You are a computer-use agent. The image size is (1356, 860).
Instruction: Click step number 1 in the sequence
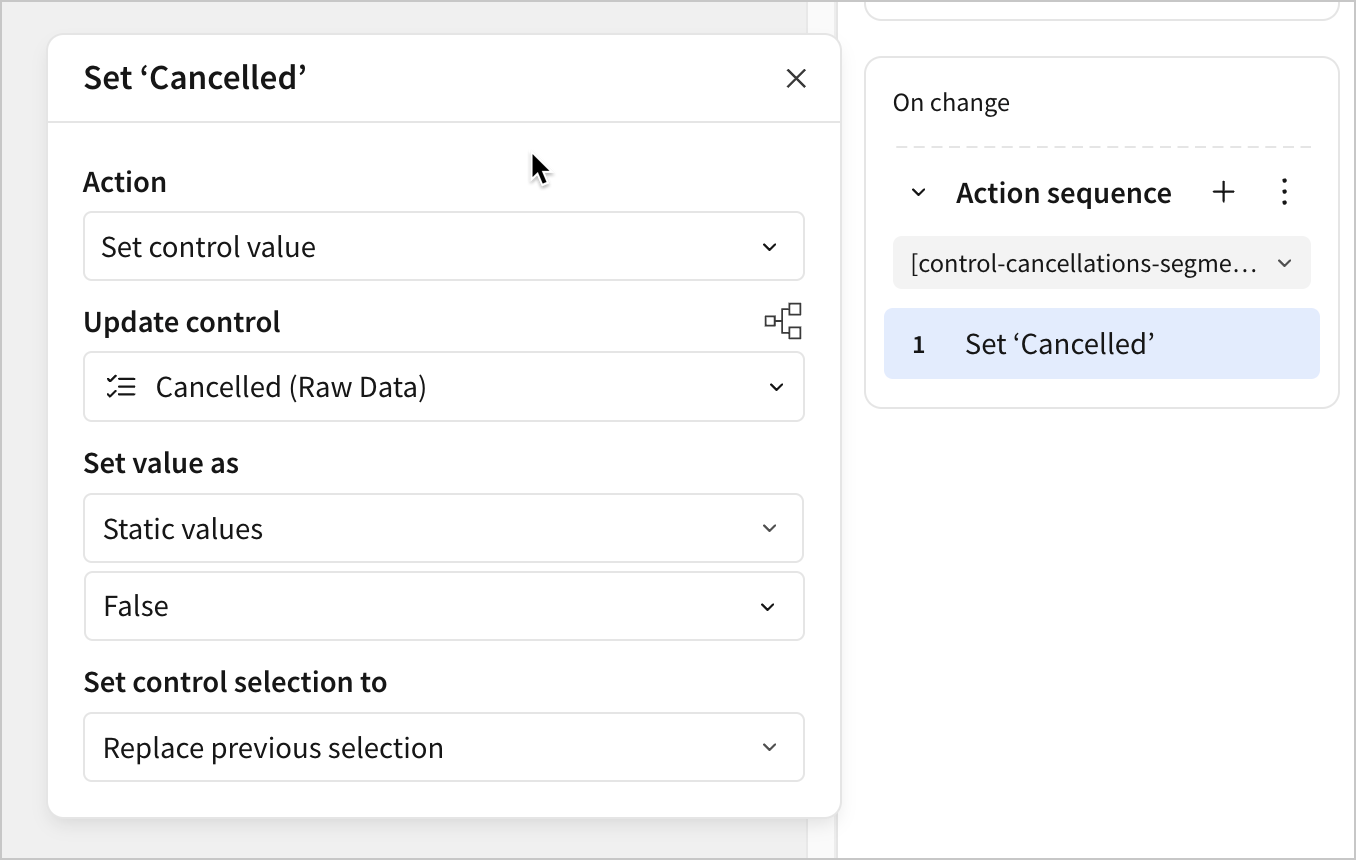(x=919, y=345)
